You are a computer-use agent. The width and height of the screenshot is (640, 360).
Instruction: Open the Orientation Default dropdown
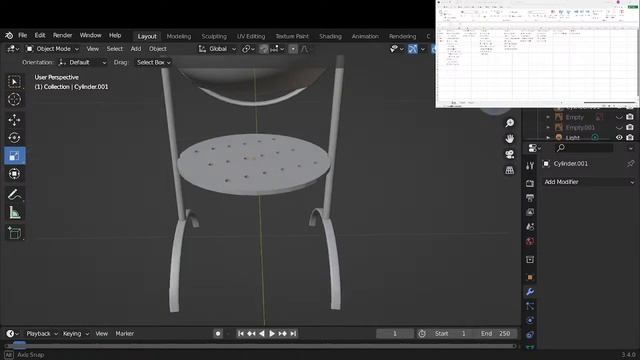(x=82, y=62)
